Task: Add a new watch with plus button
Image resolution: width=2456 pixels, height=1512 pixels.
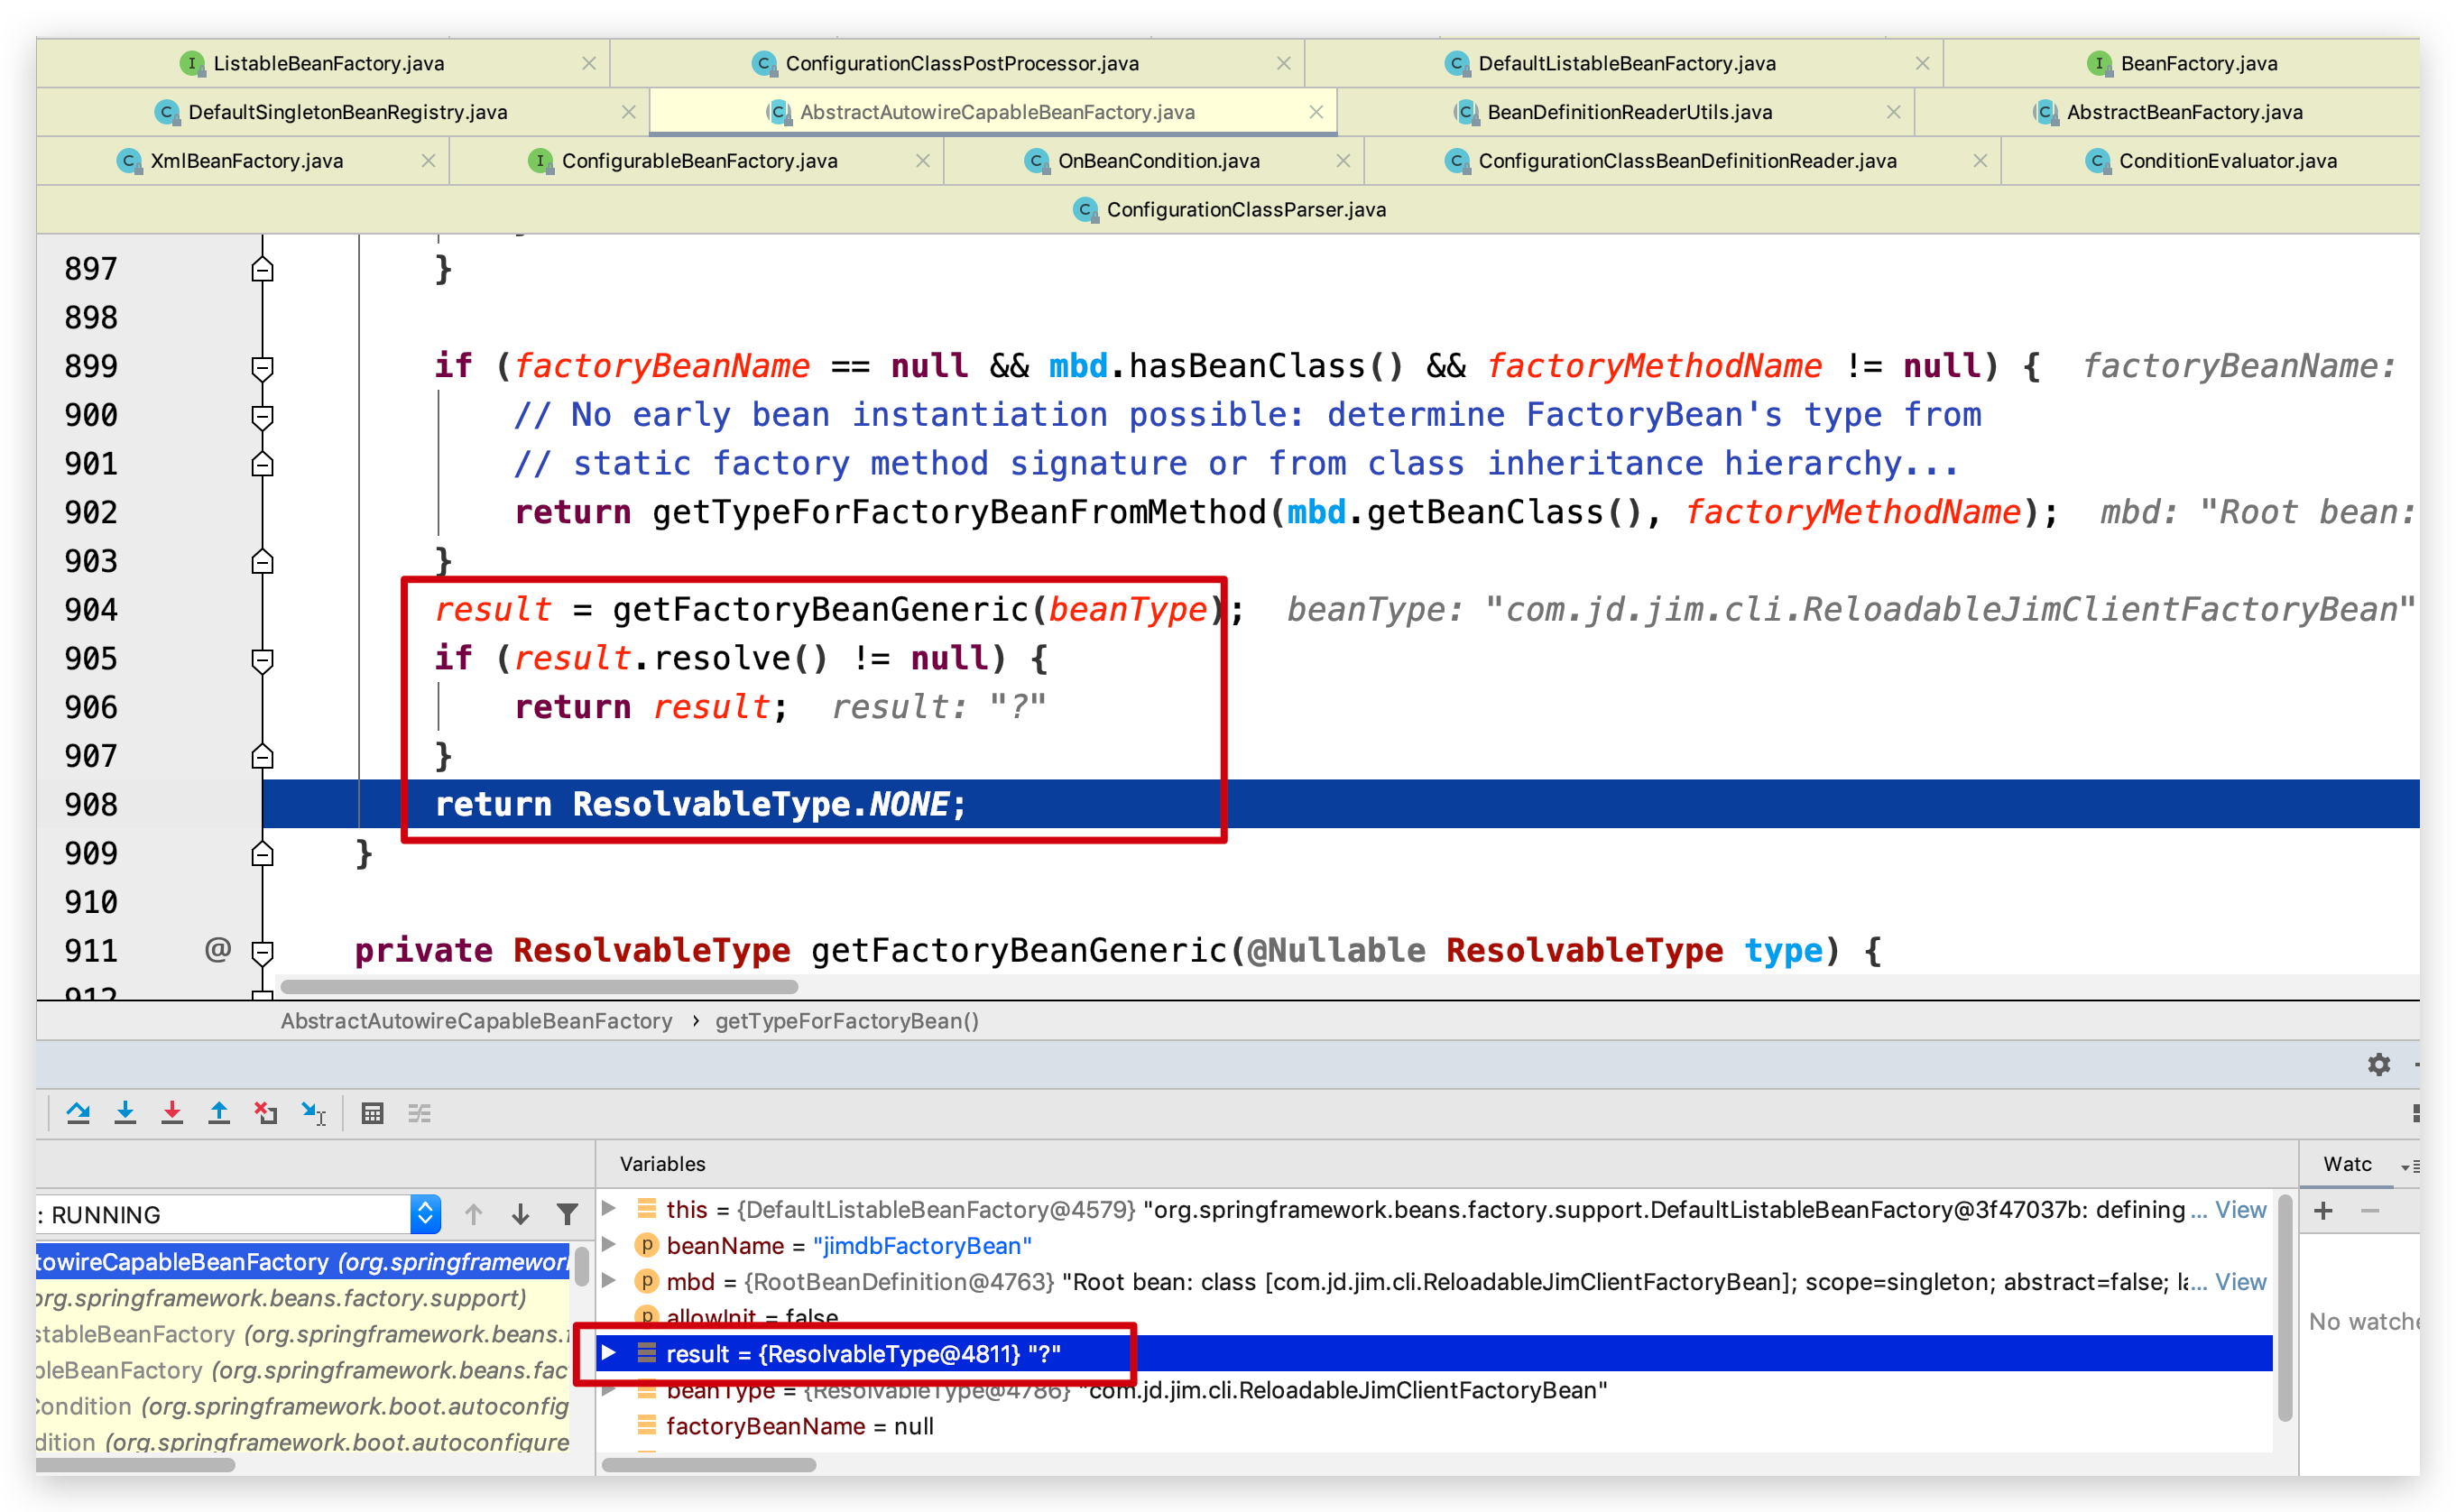Action: coord(2323,1211)
